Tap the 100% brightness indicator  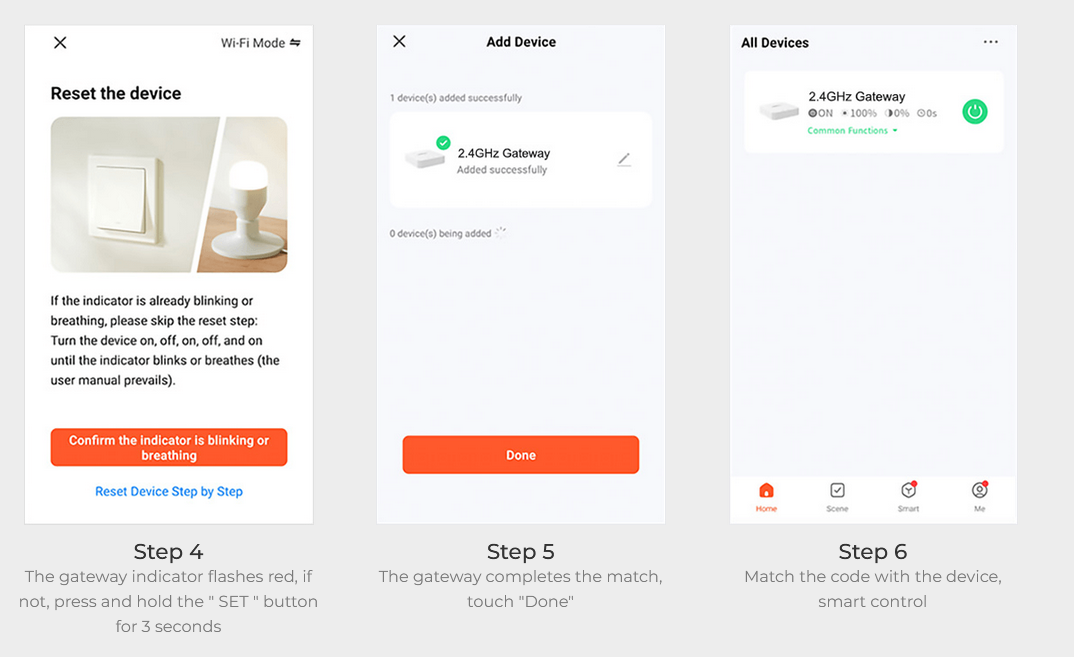click(x=859, y=113)
